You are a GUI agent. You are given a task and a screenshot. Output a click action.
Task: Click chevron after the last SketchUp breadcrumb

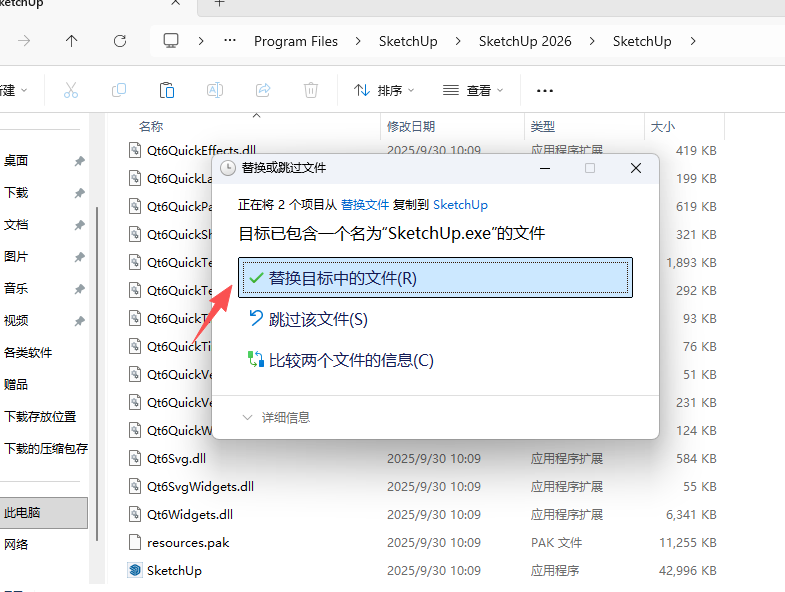693,41
